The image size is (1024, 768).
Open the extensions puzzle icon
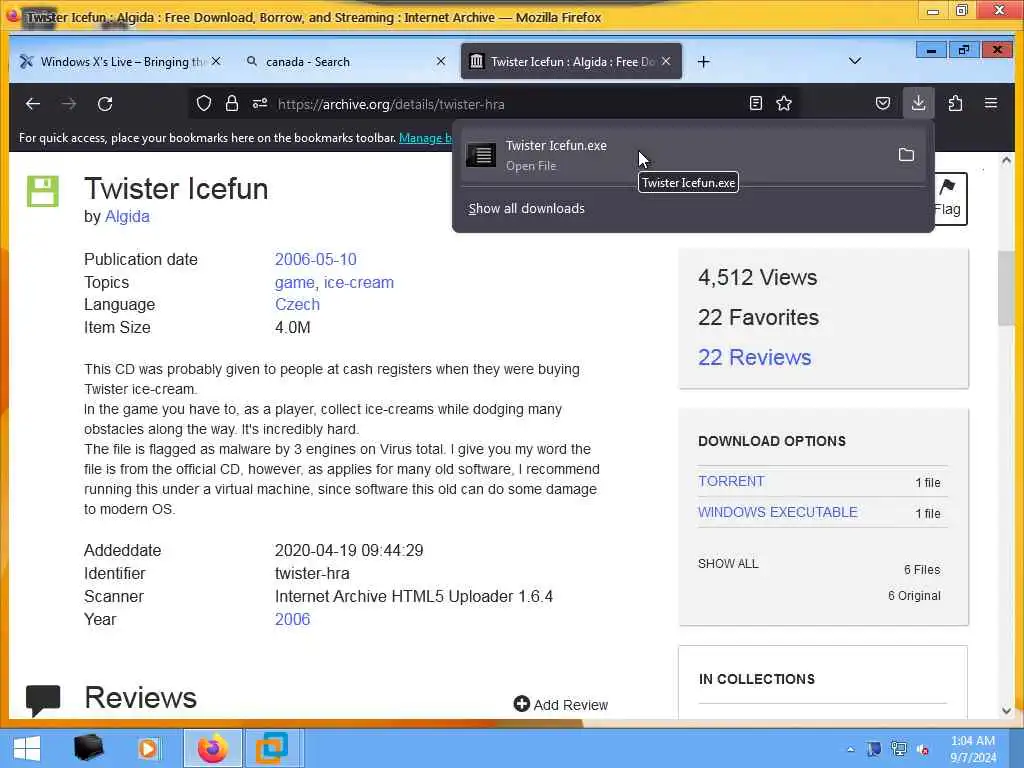[x=955, y=103]
